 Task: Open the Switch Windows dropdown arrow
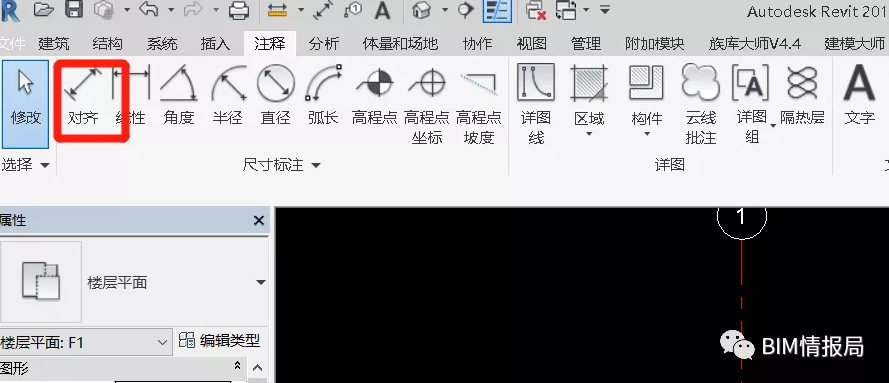(x=586, y=10)
